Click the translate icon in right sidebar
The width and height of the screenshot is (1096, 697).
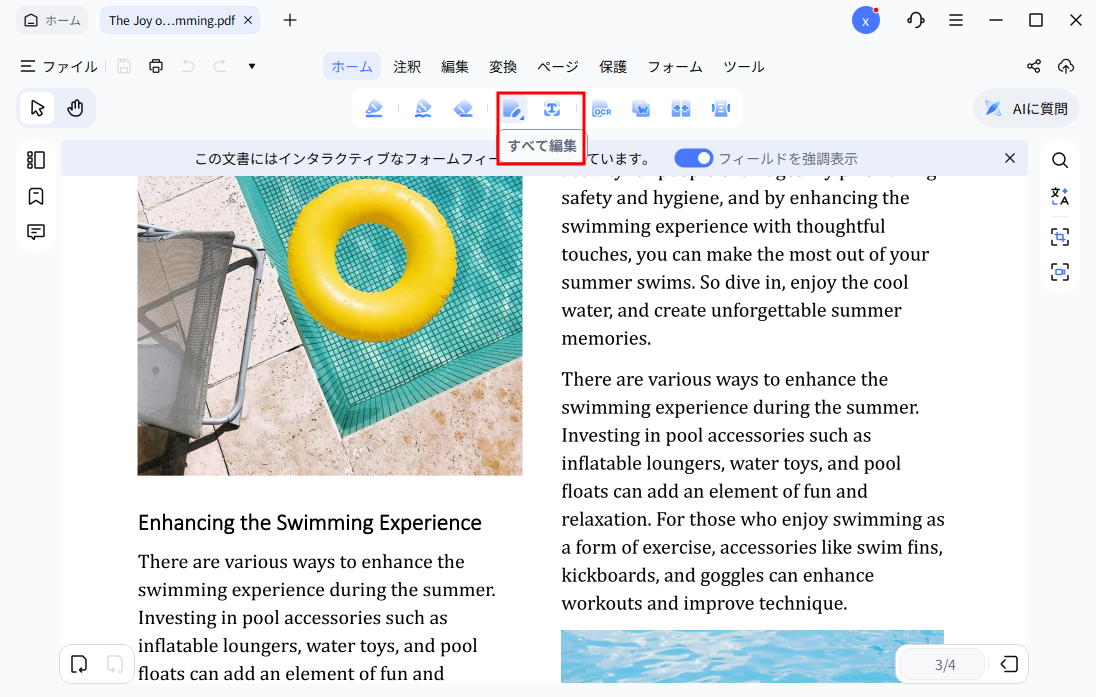coord(1060,197)
